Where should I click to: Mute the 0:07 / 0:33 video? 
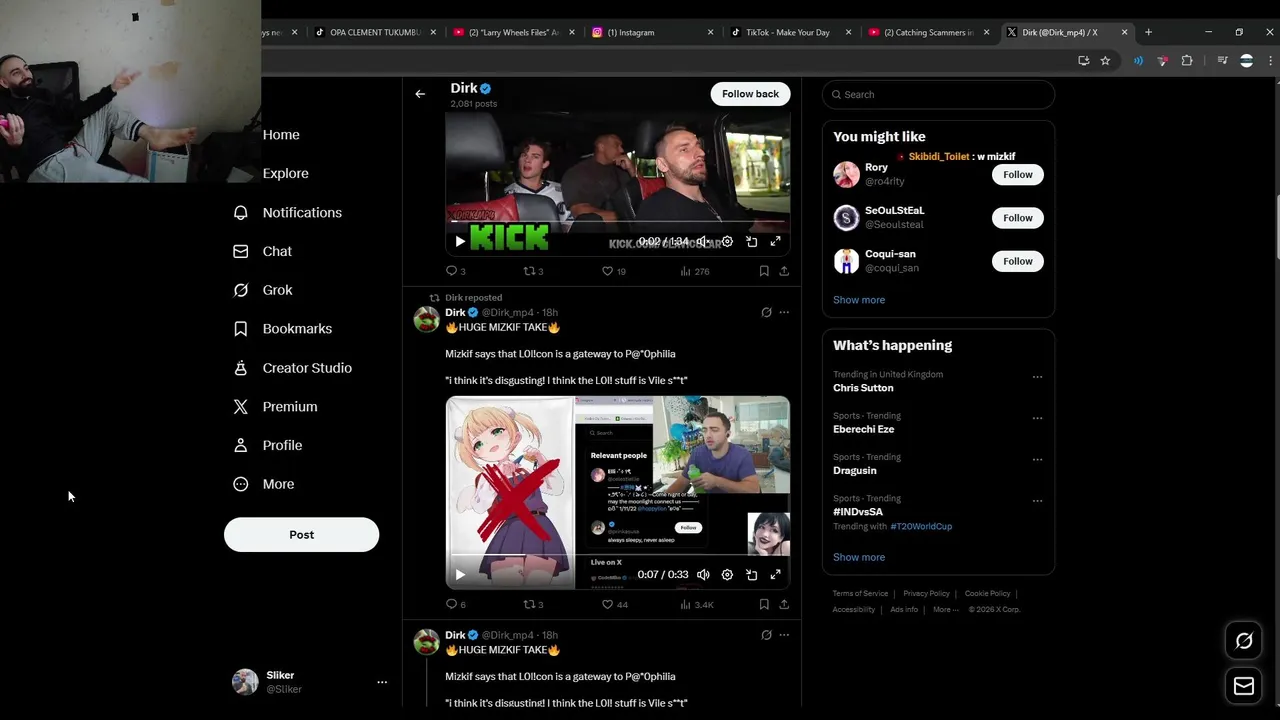click(703, 575)
